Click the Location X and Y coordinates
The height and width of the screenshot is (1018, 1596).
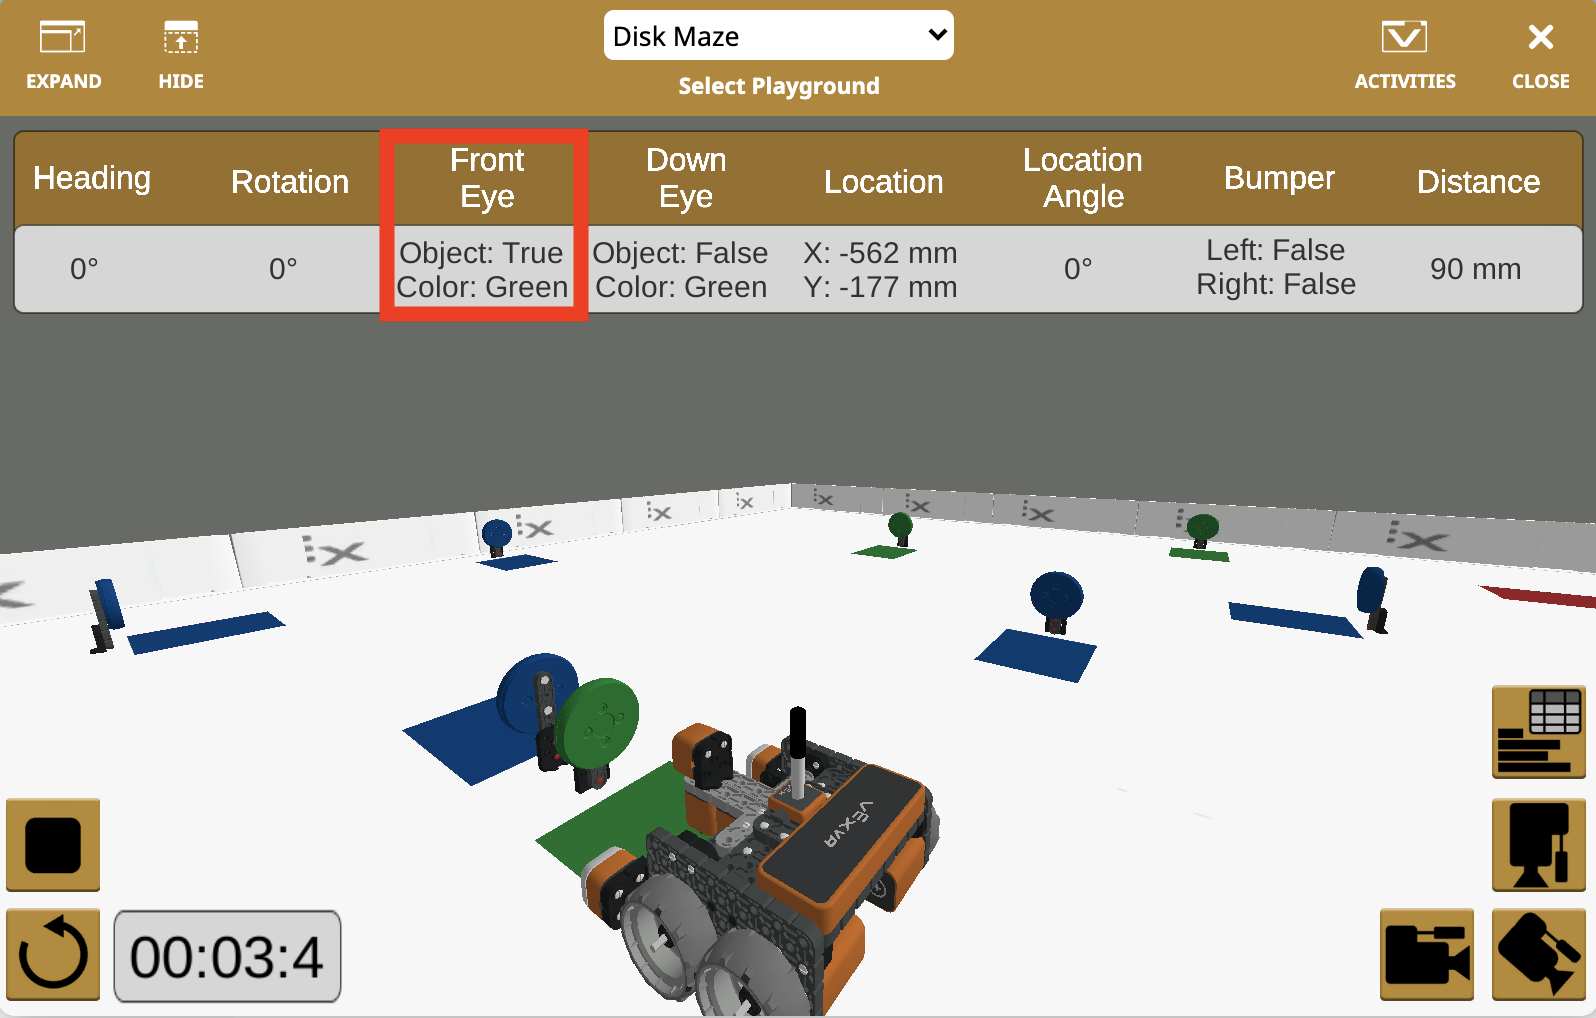click(880, 270)
